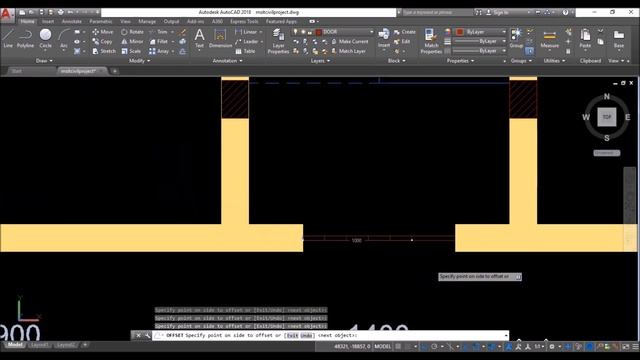The width and height of the screenshot is (640, 360).
Task: Click the Array tool
Action: click(159, 51)
